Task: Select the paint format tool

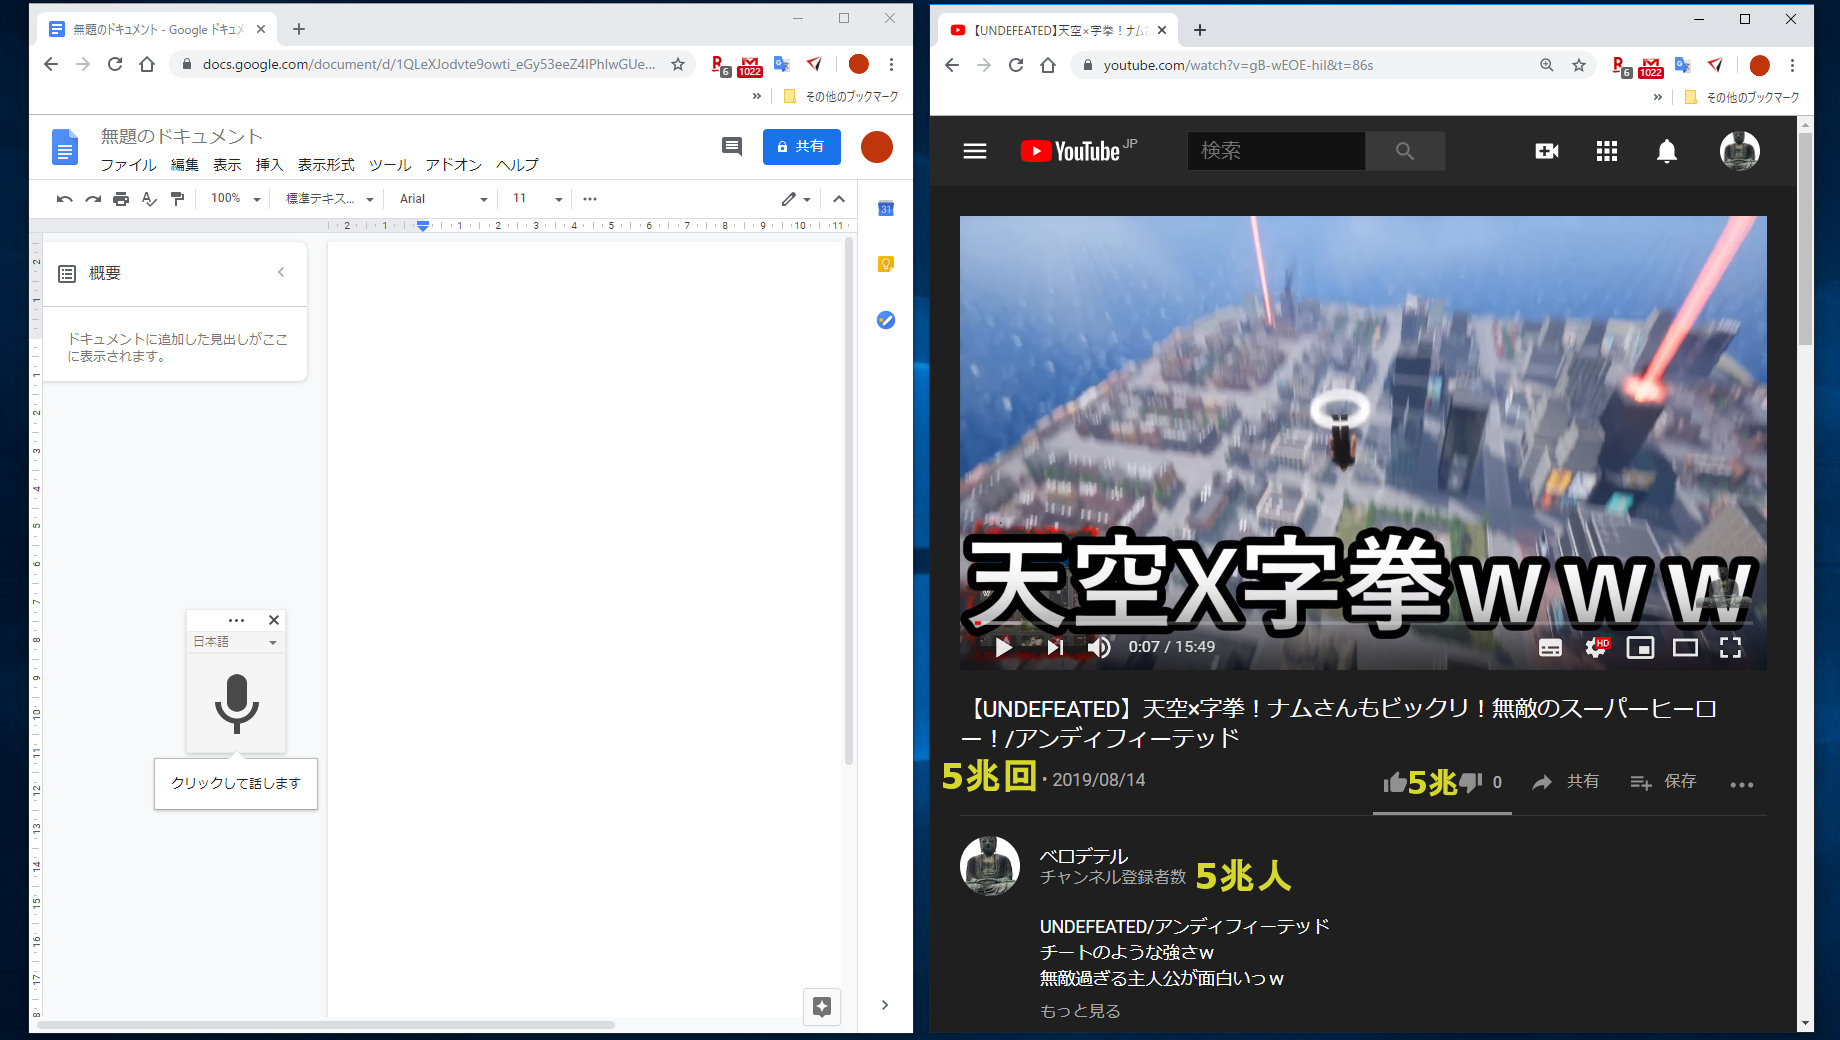Action: pyautogui.click(x=177, y=199)
